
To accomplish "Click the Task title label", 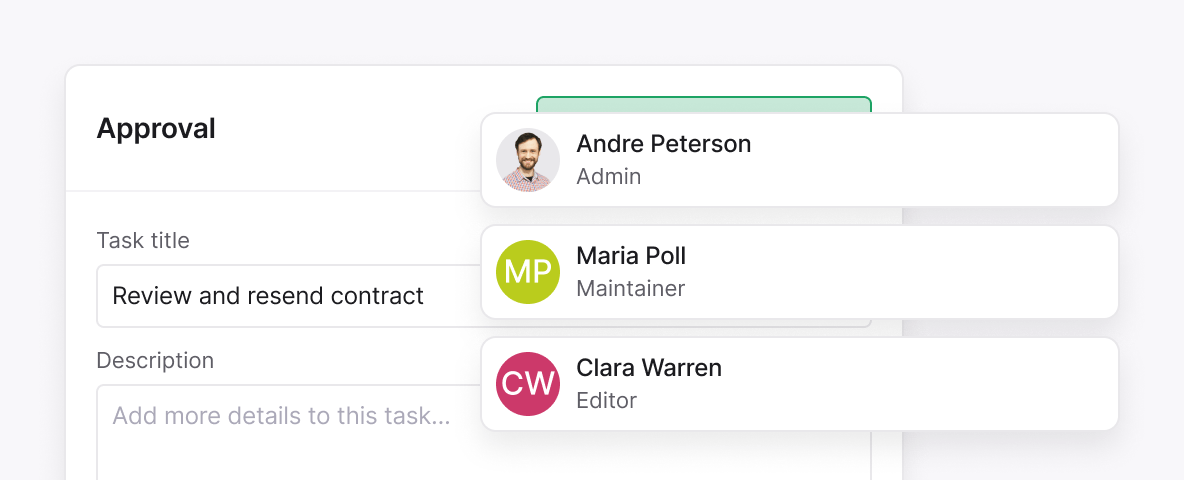I will (143, 240).
